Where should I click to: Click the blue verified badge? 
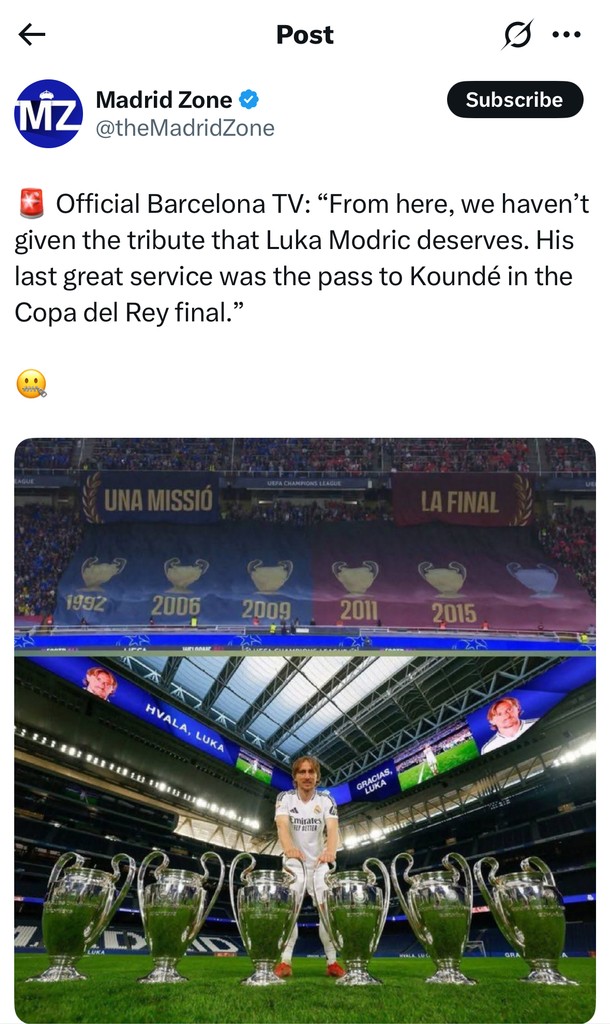tap(249, 100)
